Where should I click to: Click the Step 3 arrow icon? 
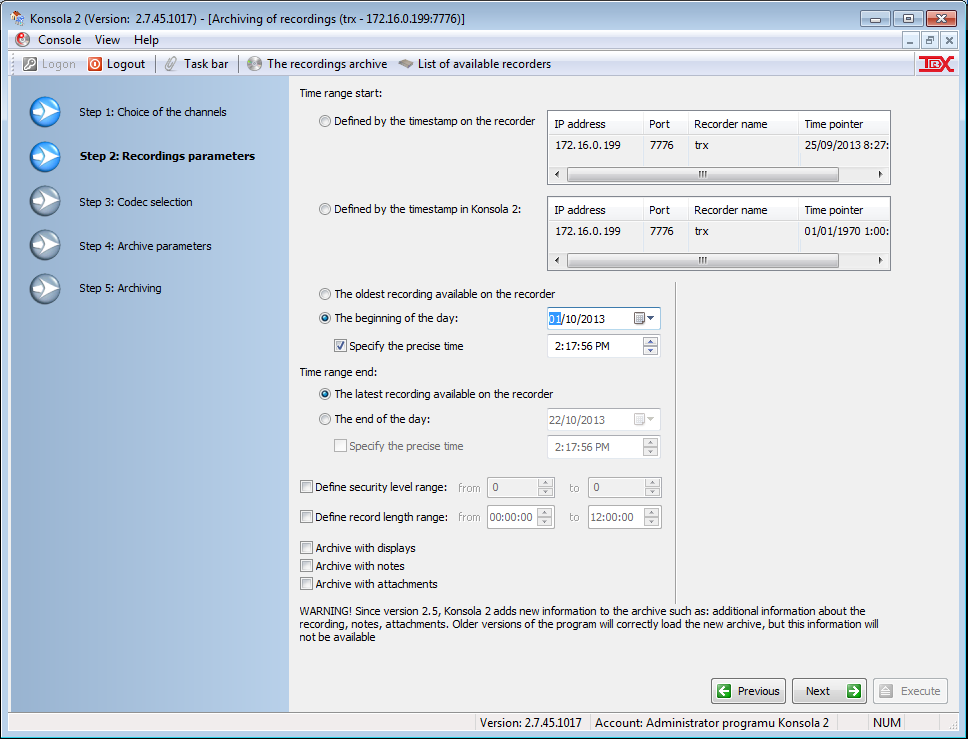45,201
